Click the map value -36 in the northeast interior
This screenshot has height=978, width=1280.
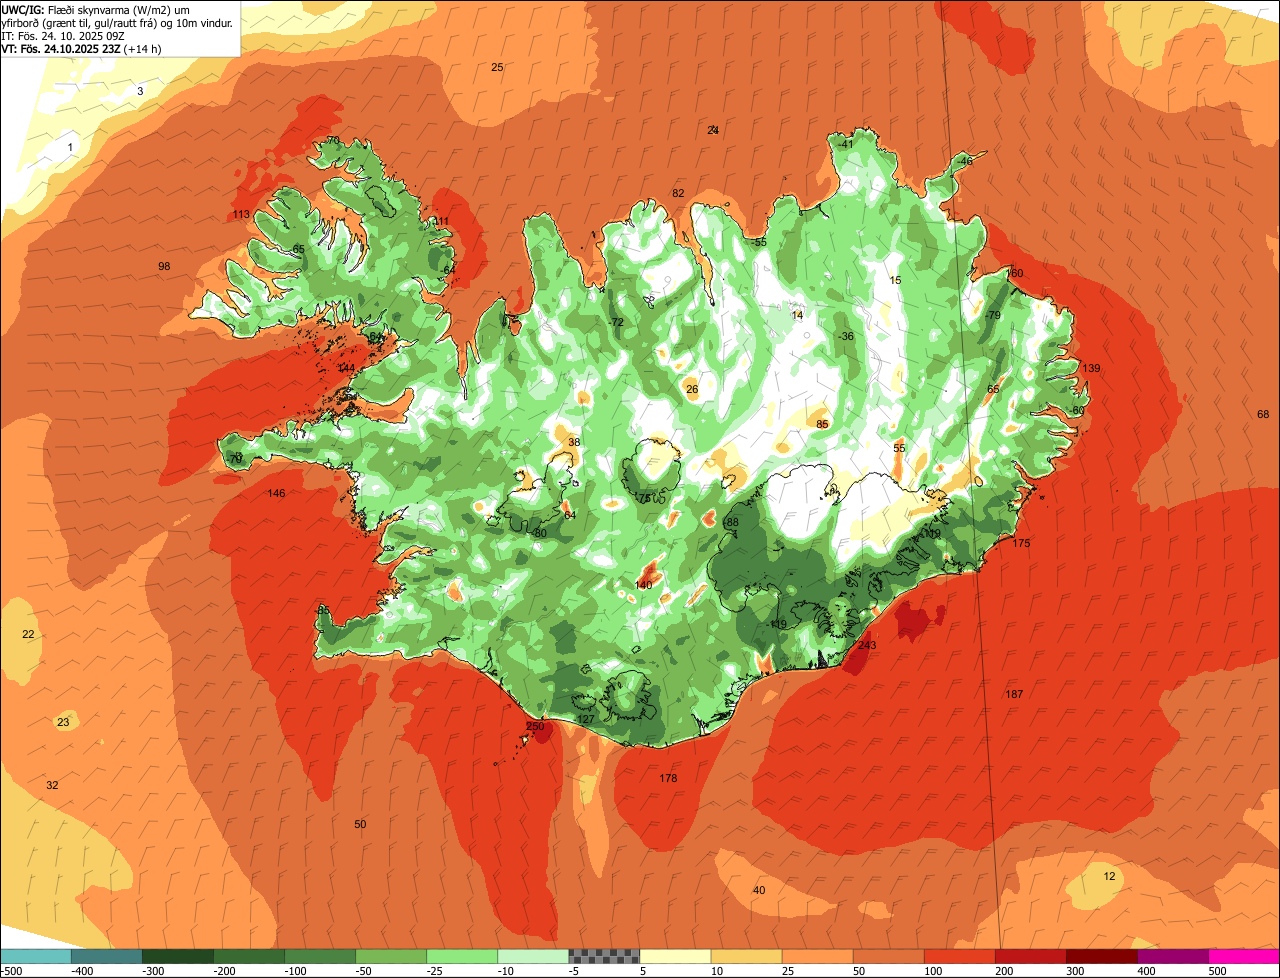pos(846,336)
